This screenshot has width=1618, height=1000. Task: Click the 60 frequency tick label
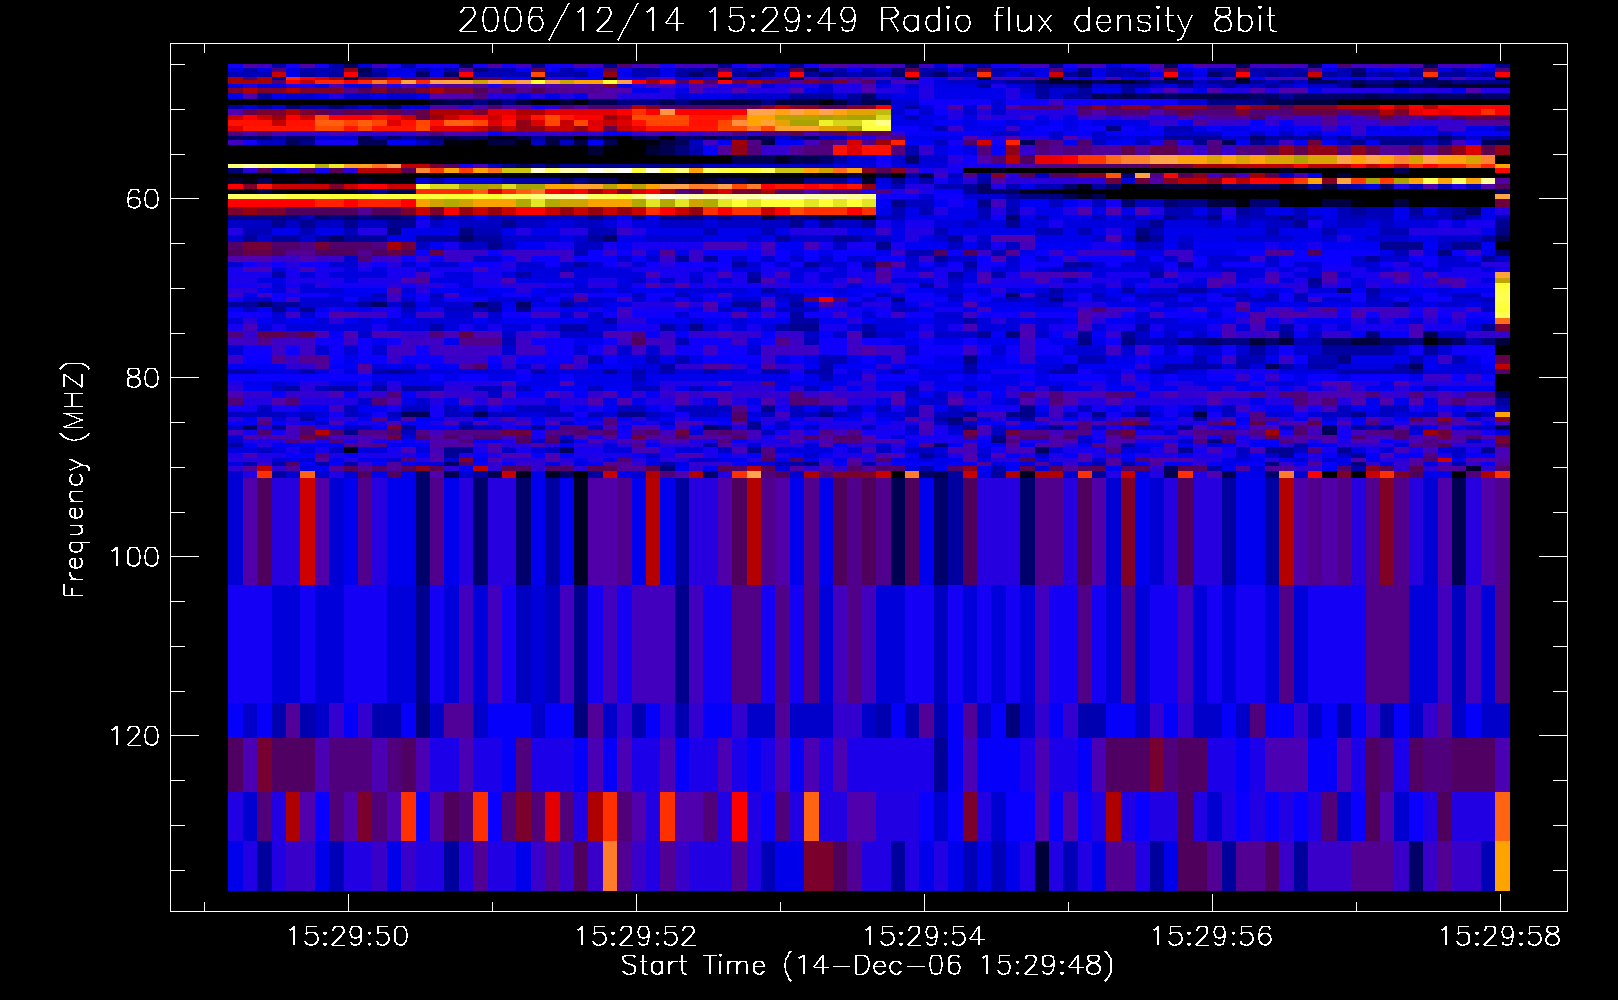click(x=142, y=200)
